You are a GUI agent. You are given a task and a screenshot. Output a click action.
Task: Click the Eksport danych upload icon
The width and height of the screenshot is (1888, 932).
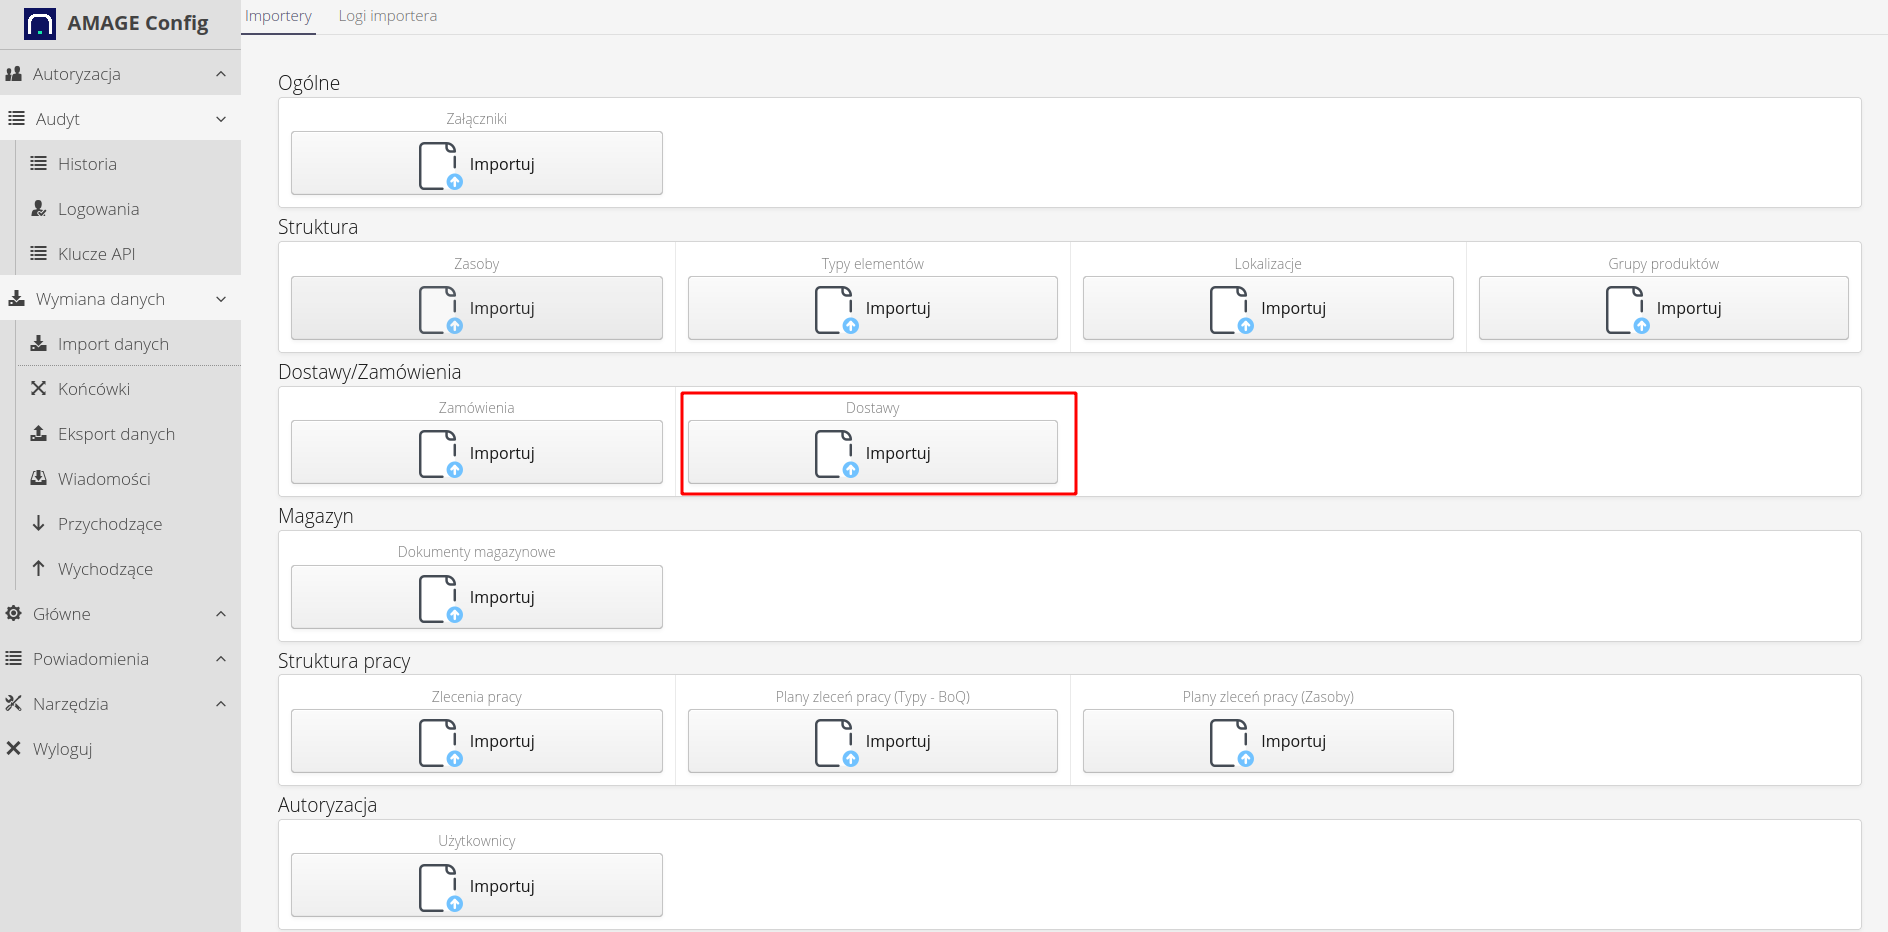pyautogui.click(x=39, y=434)
